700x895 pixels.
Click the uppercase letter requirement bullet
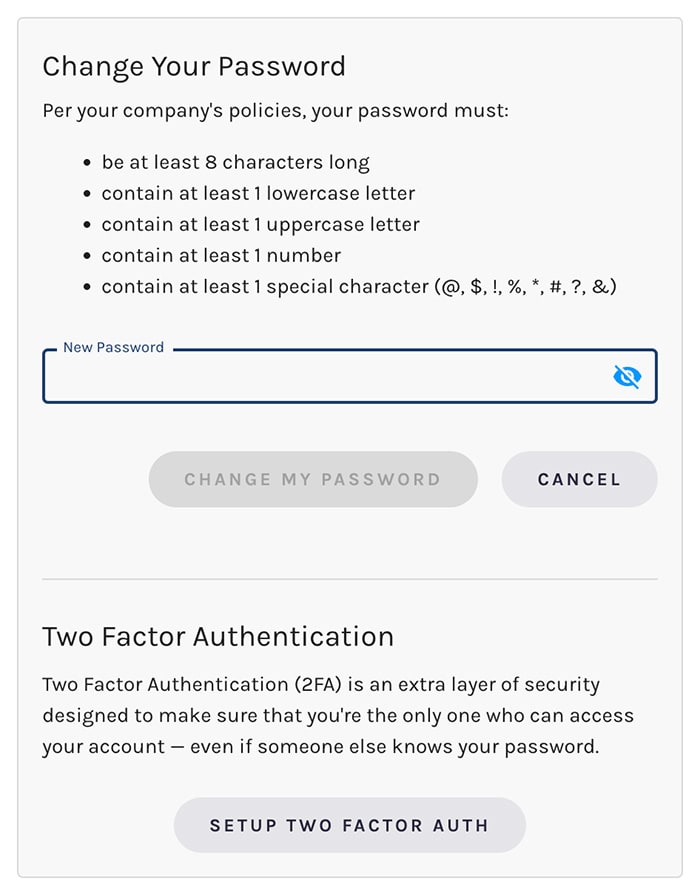pyautogui.click(x=260, y=224)
